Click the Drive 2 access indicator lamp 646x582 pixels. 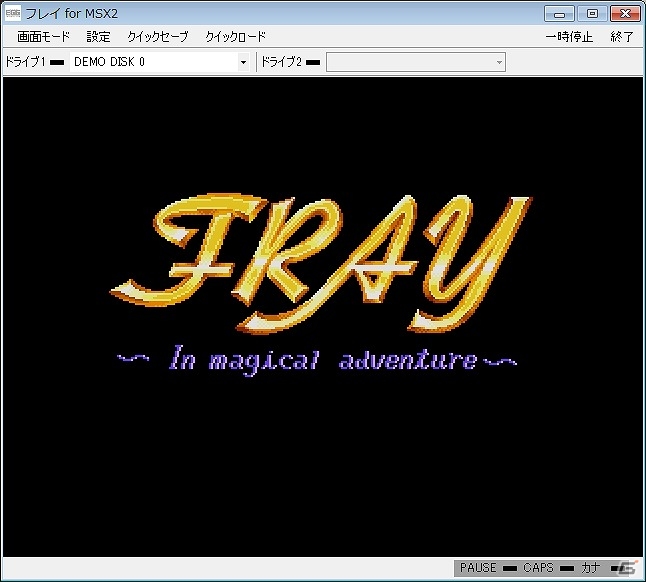pos(313,63)
